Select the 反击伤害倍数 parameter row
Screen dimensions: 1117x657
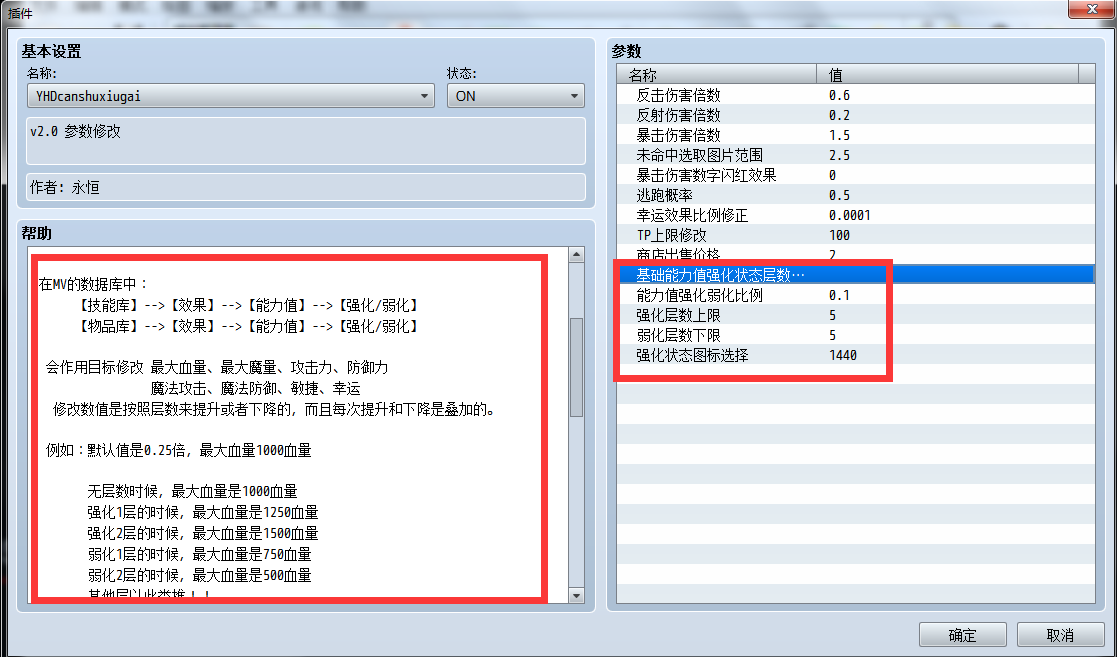pos(856,95)
